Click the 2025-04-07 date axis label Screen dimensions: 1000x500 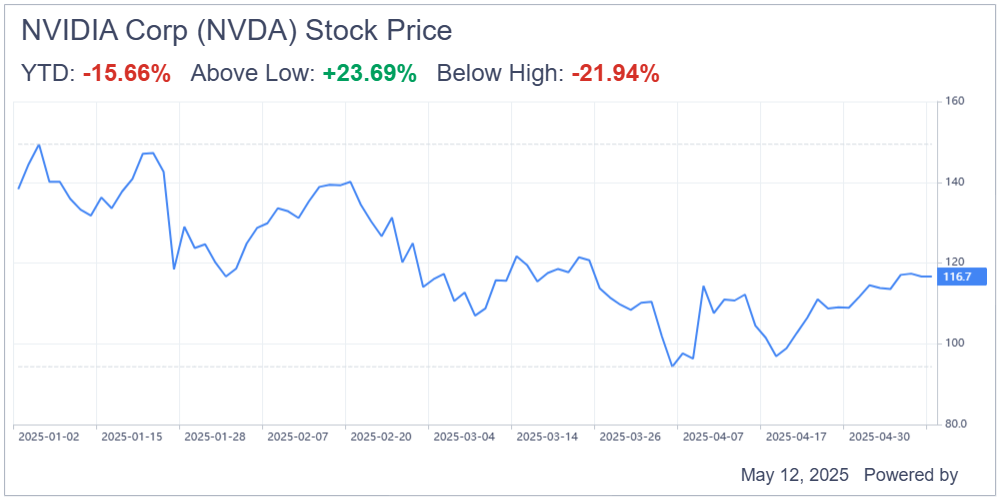click(x=712, y=437)
